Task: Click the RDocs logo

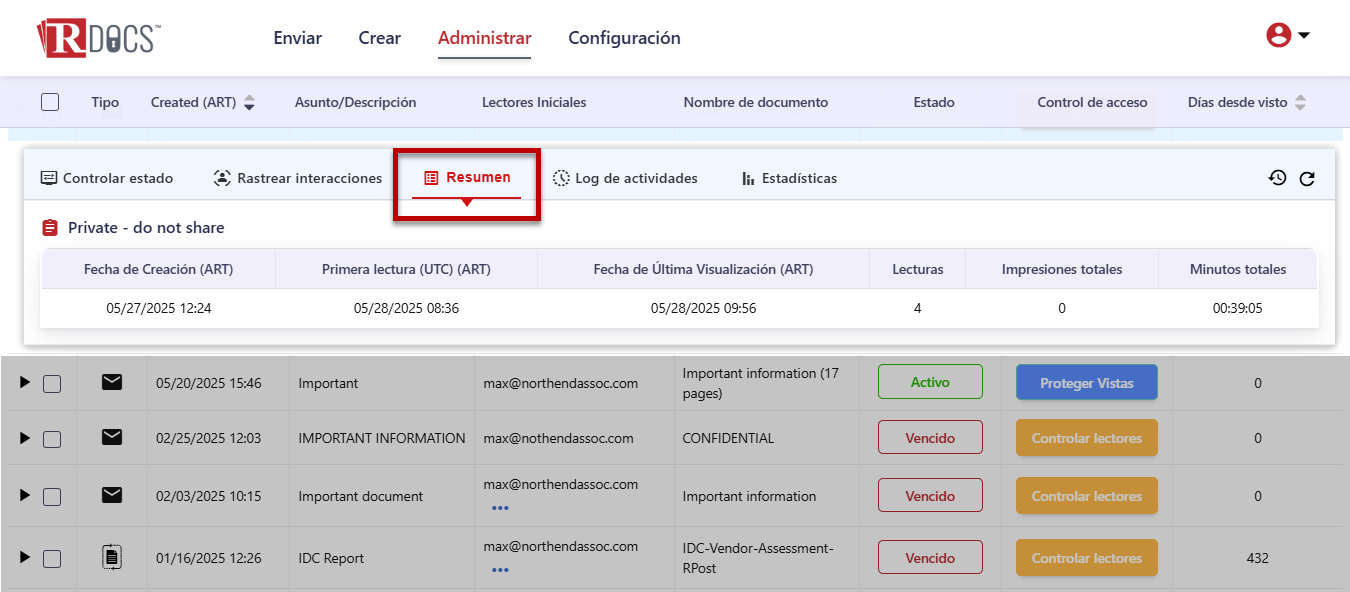Action: [98, 38]
